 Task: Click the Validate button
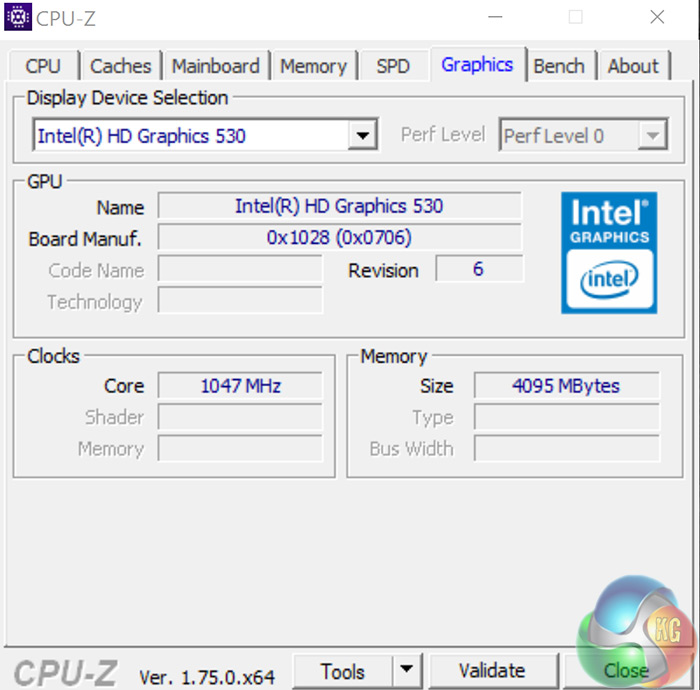coord(492,670)
